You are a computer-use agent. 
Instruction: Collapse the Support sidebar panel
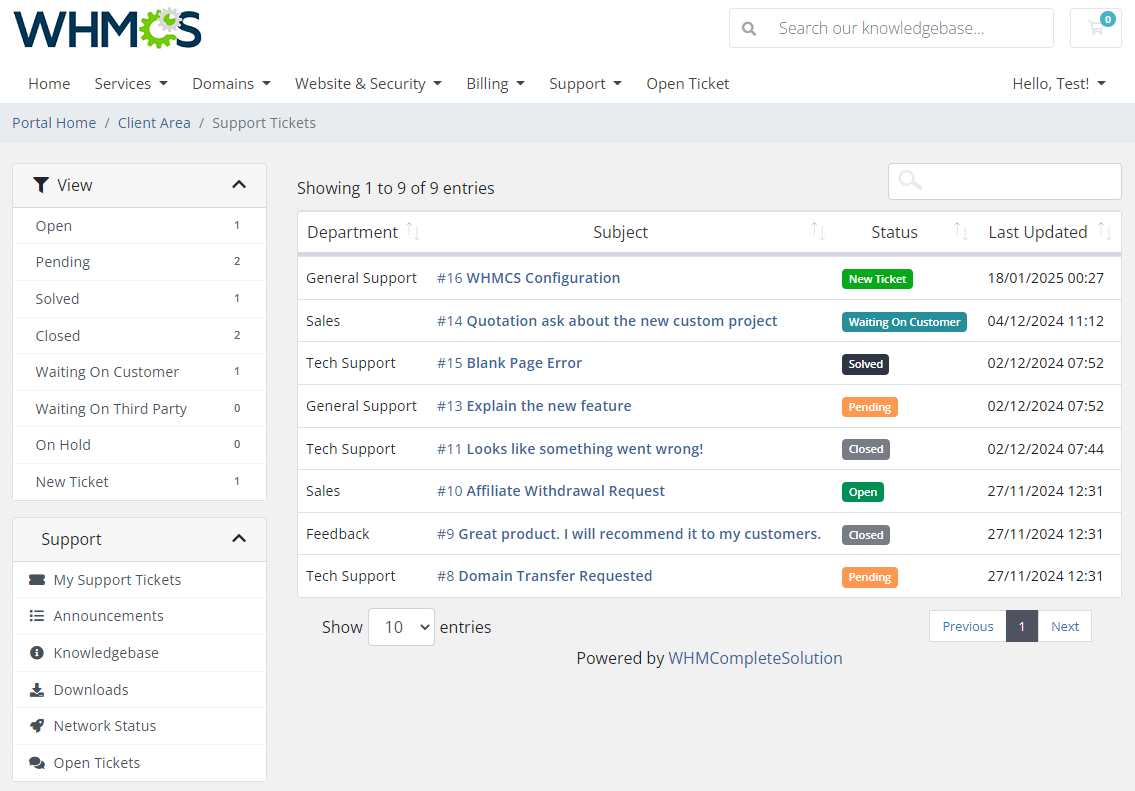[x=239, y=539]
